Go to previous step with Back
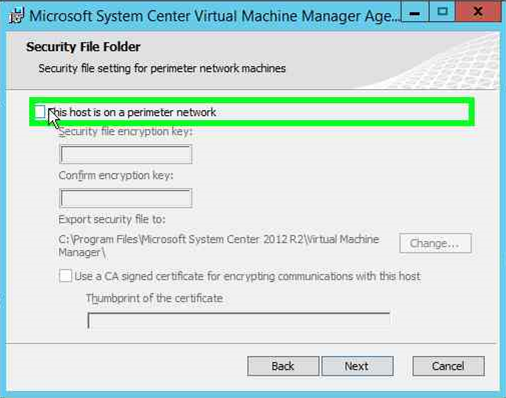 click(283, 366)
